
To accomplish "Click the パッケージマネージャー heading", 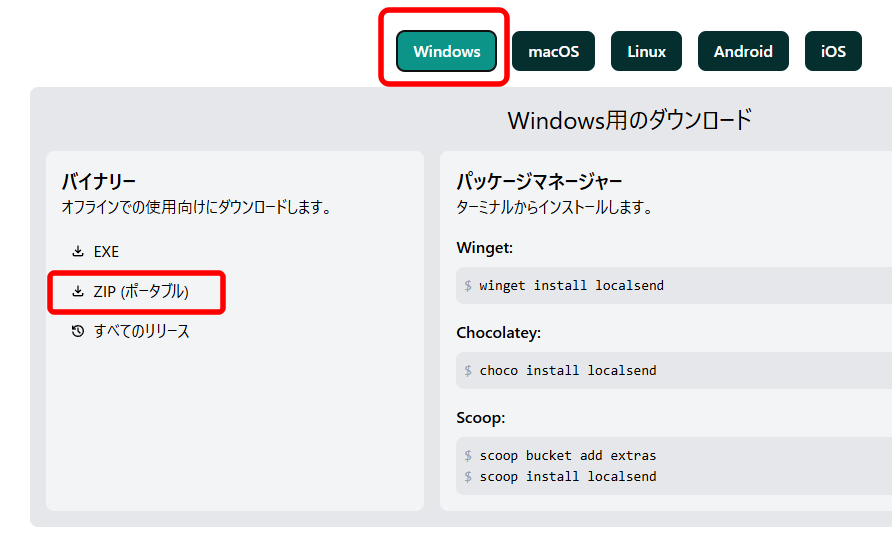I will click(x=539, y=182).
